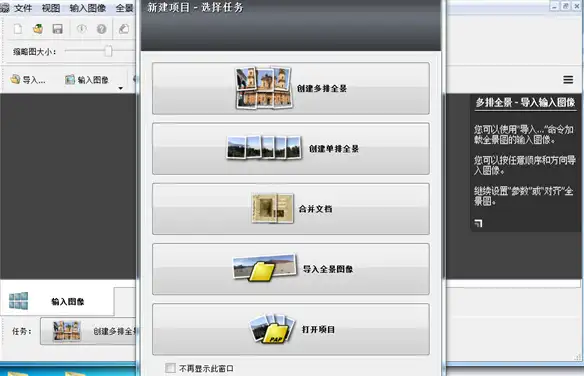
Task: Click the help question mark icon
Action: point(101,29)
